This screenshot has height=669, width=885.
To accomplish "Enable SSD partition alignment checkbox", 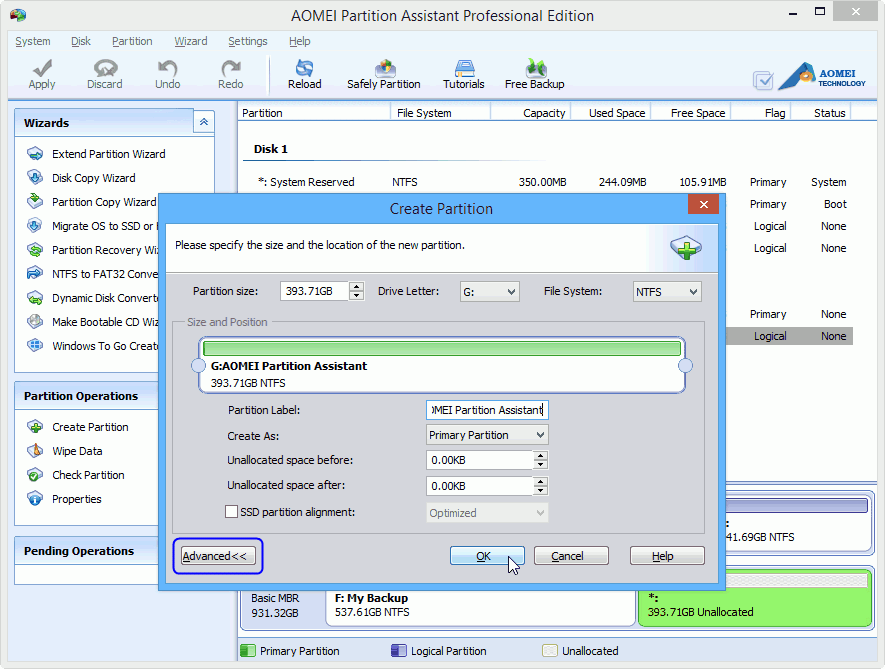I will pyautogui.click(x=231, y=512).
